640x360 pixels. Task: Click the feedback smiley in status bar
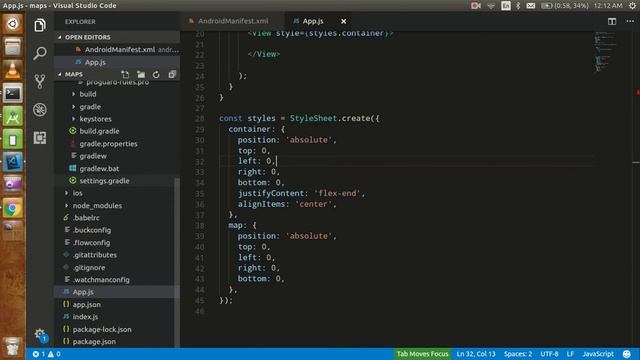pyautogui.click(x=627, y=354)
